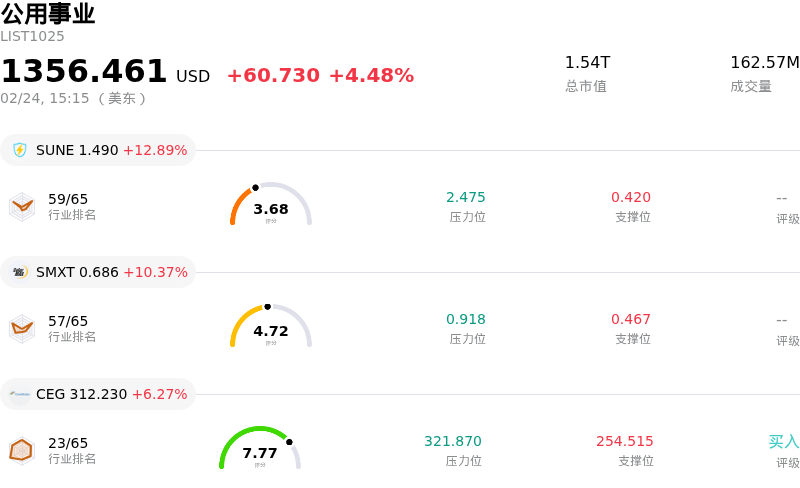The image size is (800, 488).
Task: Click SUNE's radar chart ranking icon
Action: [x=22, y=206]
